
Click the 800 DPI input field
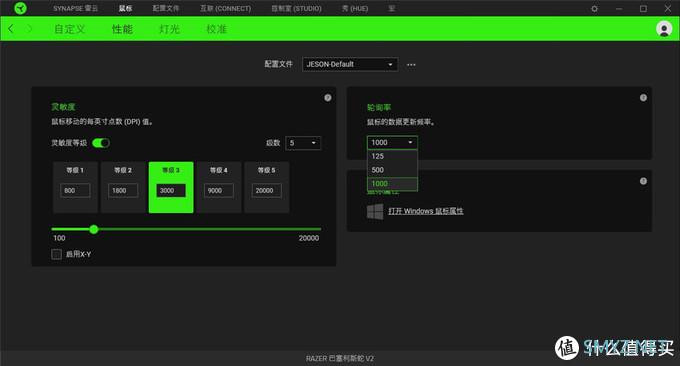[75, 190]
